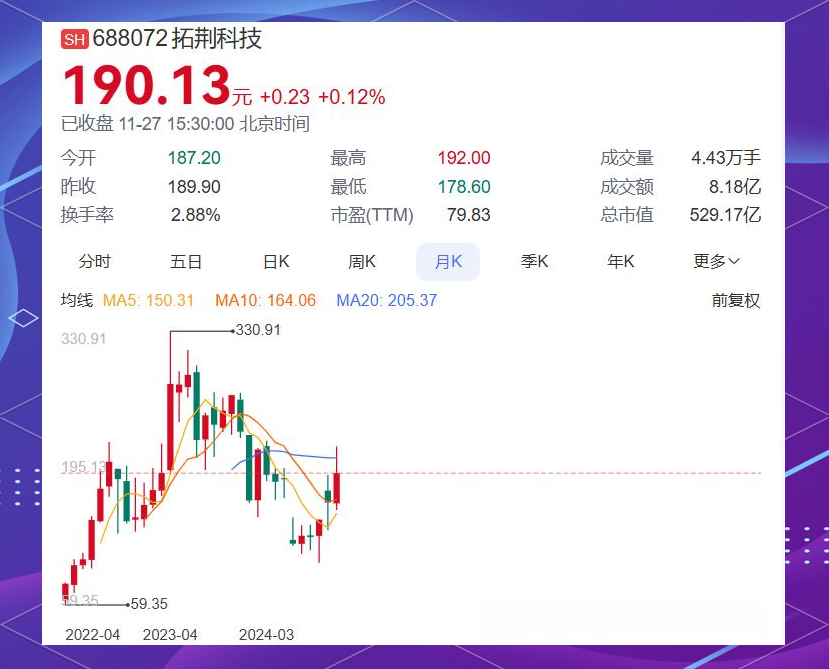Open the 年K yearly chart tab

(x=620, y=261)
